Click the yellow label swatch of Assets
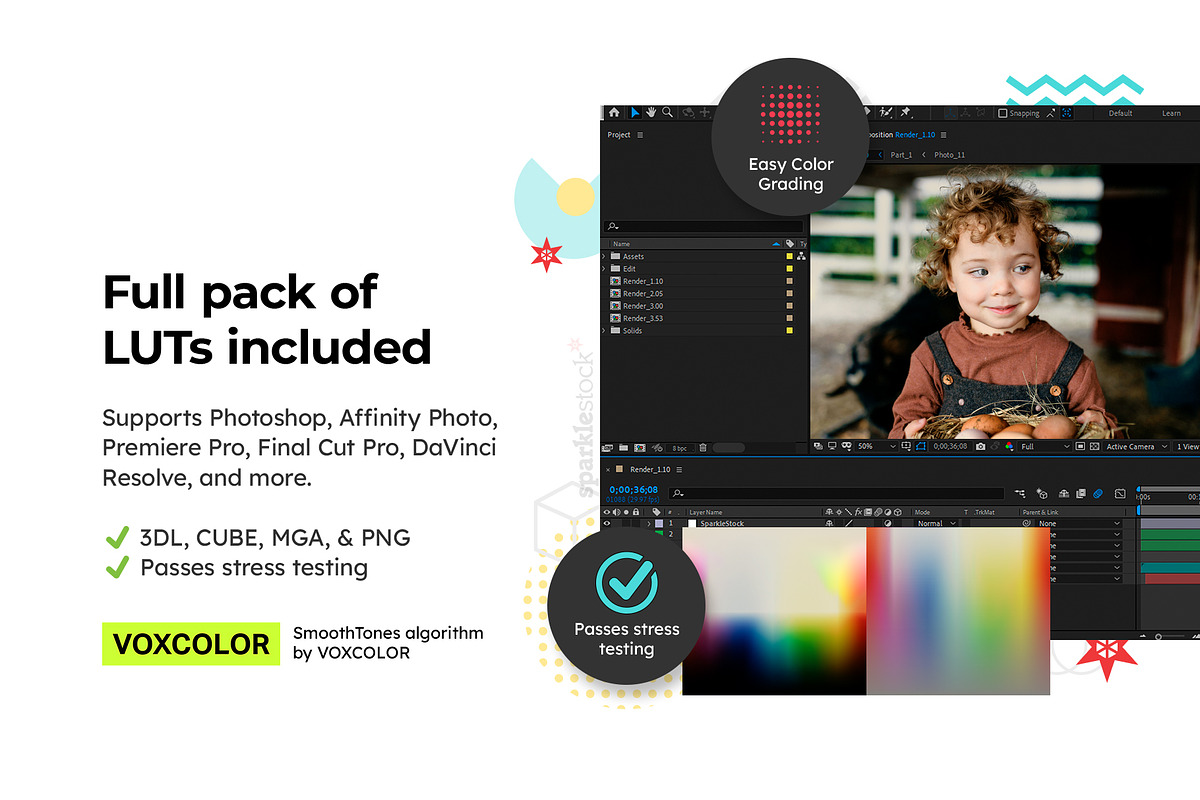This screenshot has height=800, width=1200. click(x=790, y=256)
